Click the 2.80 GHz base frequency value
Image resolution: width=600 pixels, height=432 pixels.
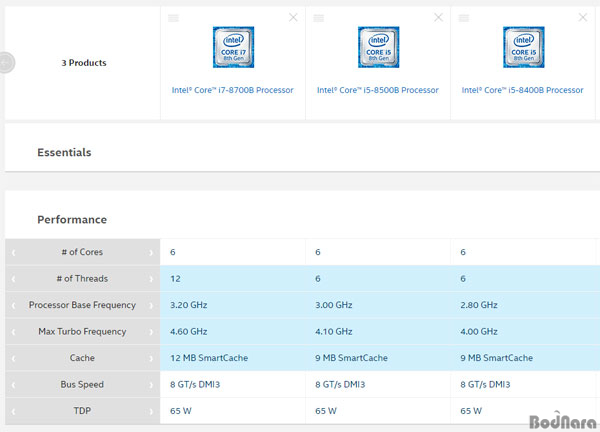479,305
